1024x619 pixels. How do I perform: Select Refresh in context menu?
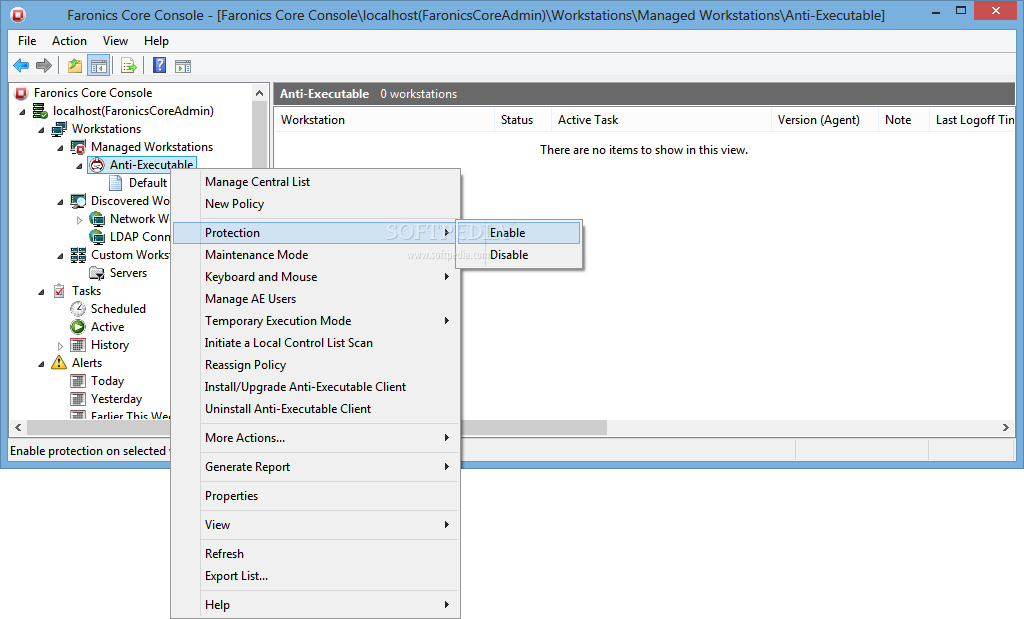coord(316,554)
